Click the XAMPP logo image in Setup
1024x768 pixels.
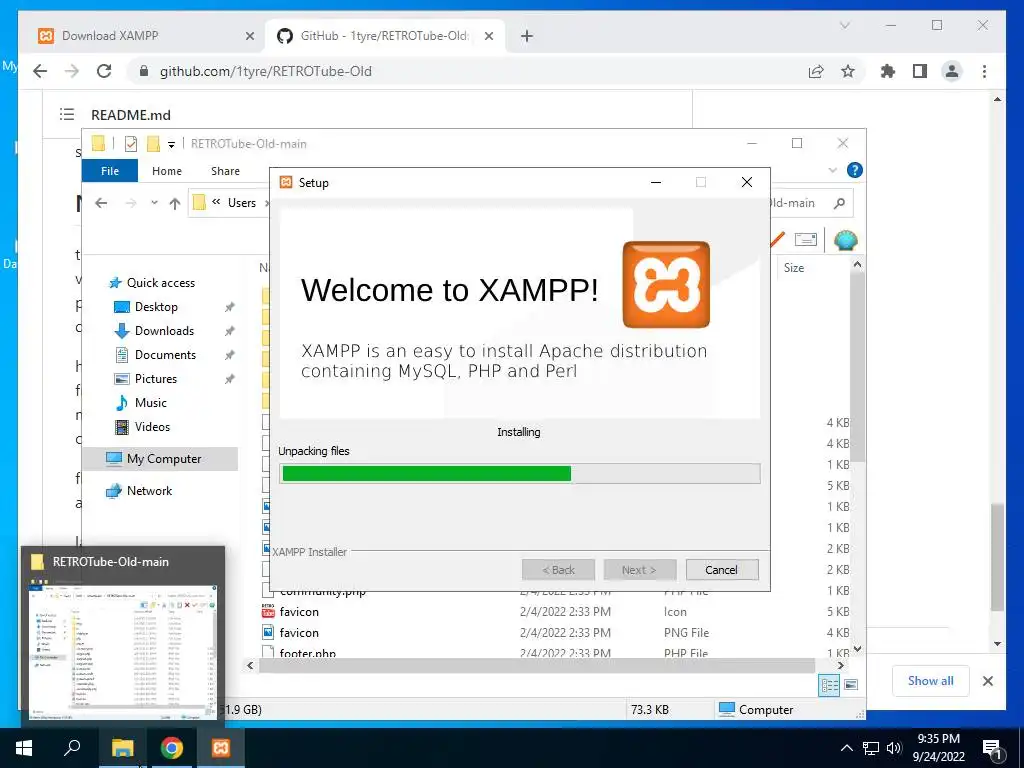coord(666,285)
